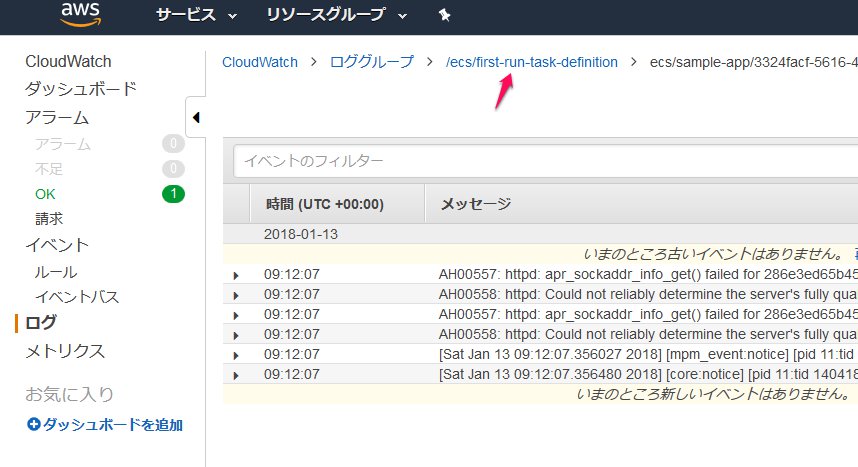Collapse the sidebar with the arrow handle
Screen dimensions: 858x467
196,118
